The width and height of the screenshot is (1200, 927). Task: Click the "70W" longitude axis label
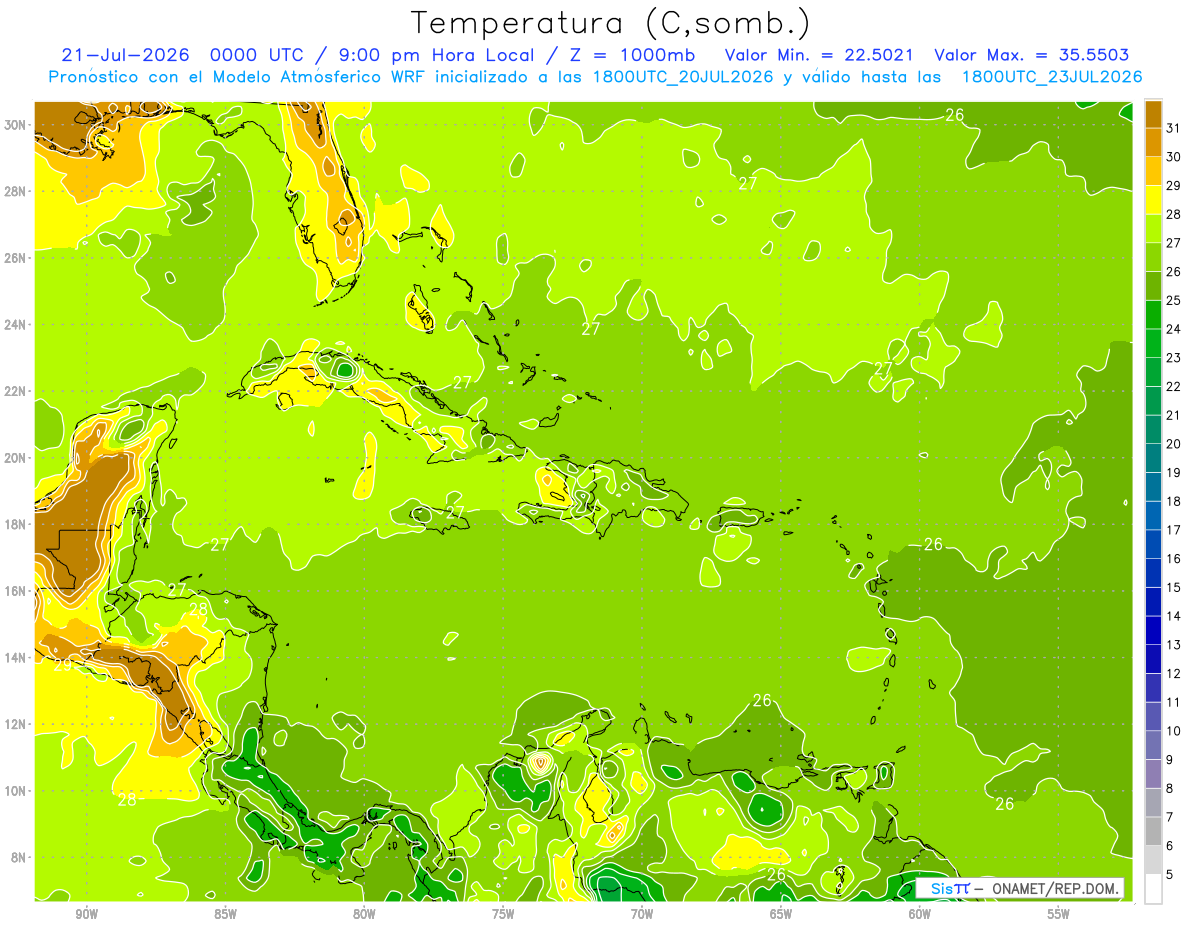coord(642,915)
